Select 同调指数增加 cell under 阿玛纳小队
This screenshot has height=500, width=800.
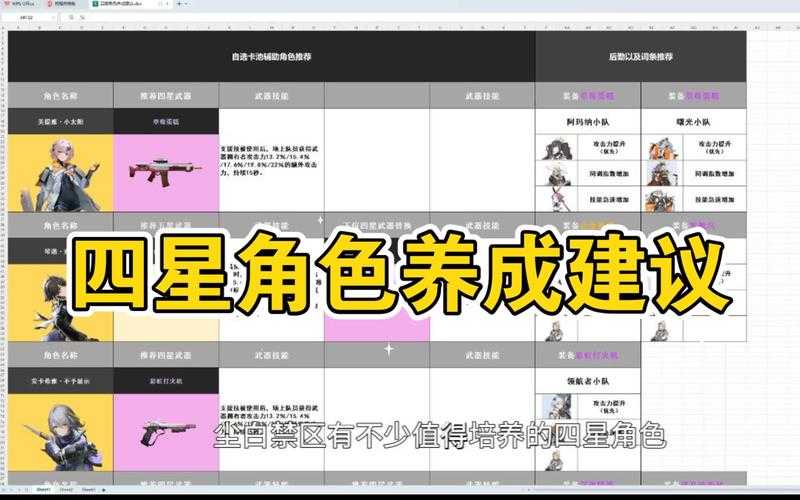tap(609, 173)
